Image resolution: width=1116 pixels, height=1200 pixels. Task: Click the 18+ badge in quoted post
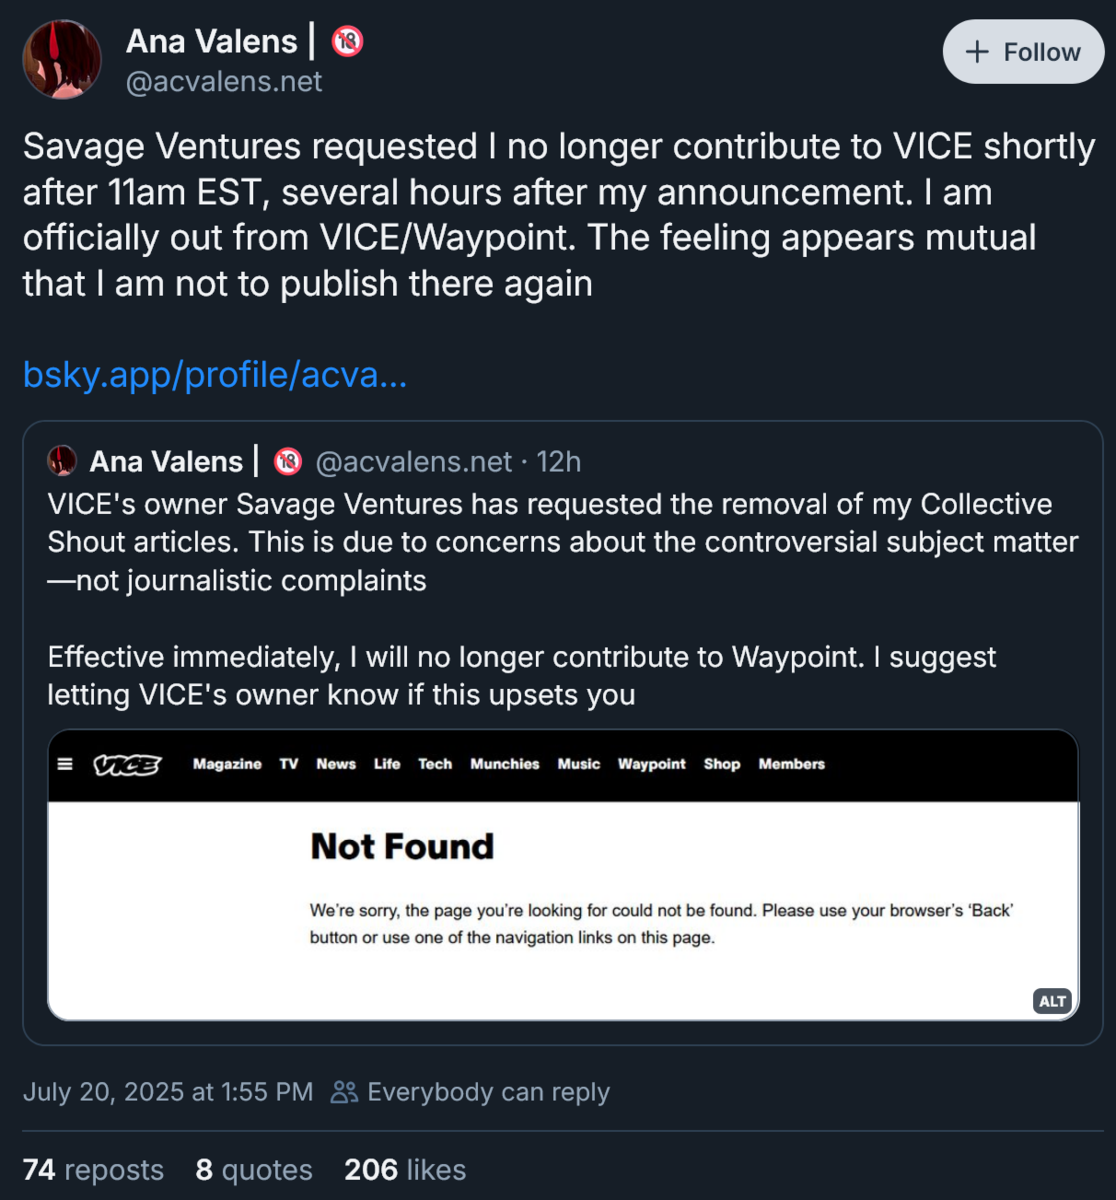pos(288,461)
